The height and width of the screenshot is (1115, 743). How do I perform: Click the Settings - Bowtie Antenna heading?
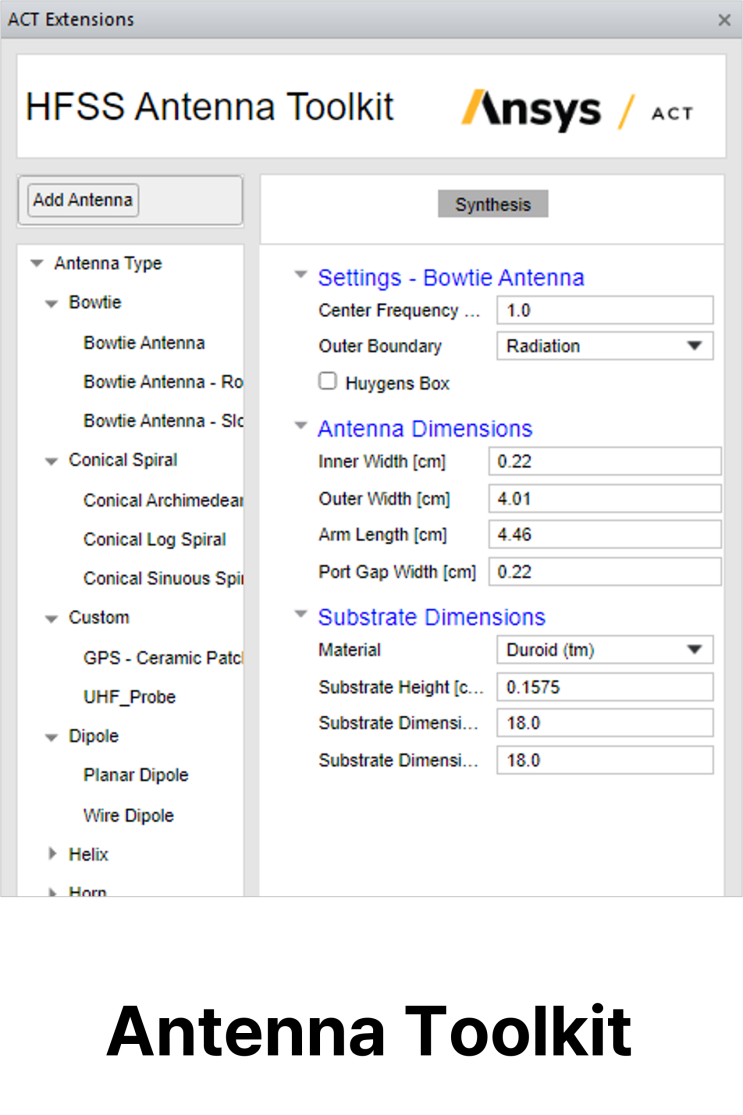tap(451, 277)
